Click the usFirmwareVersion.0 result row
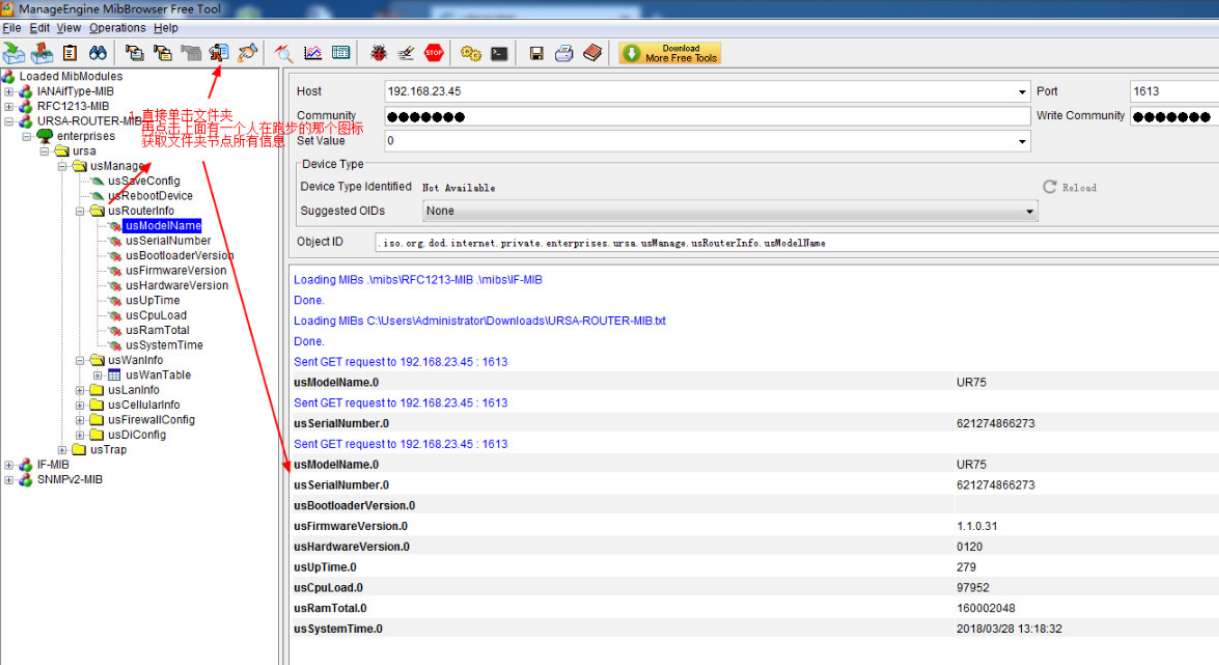 pos(754,526)
